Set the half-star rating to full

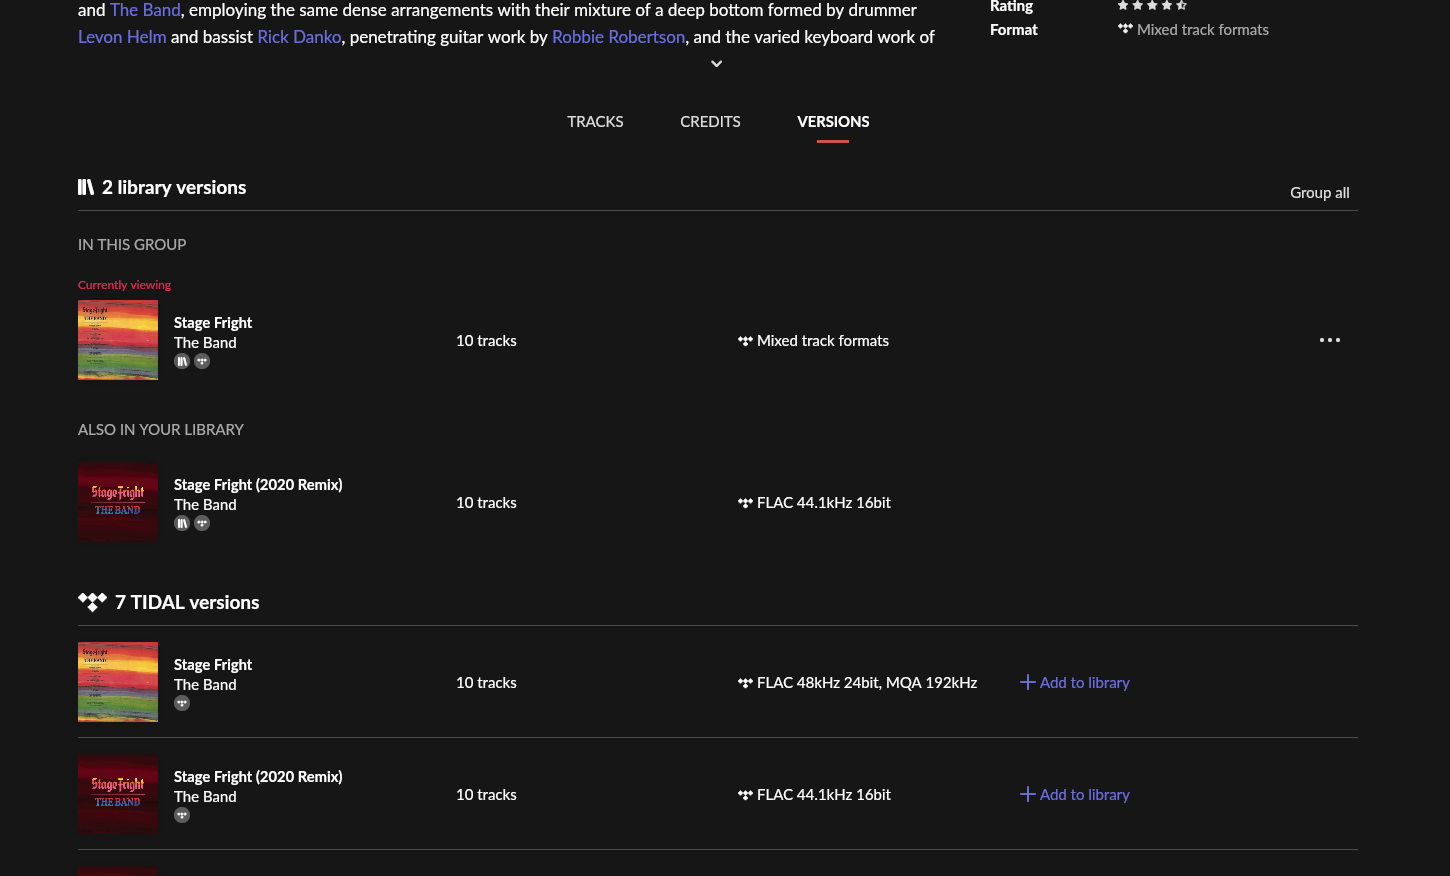1181,6
